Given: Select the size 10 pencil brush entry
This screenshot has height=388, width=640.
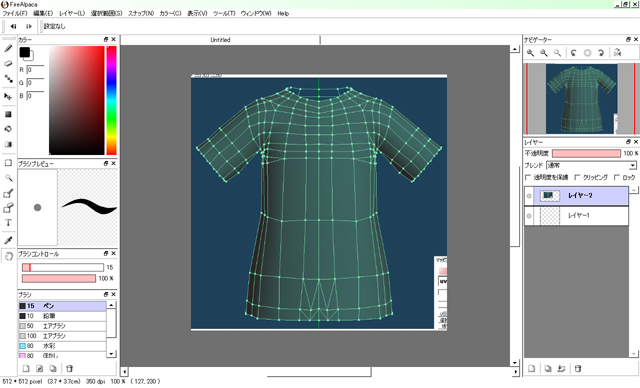Looking at the screenshot, I should (x=62, y=316).
